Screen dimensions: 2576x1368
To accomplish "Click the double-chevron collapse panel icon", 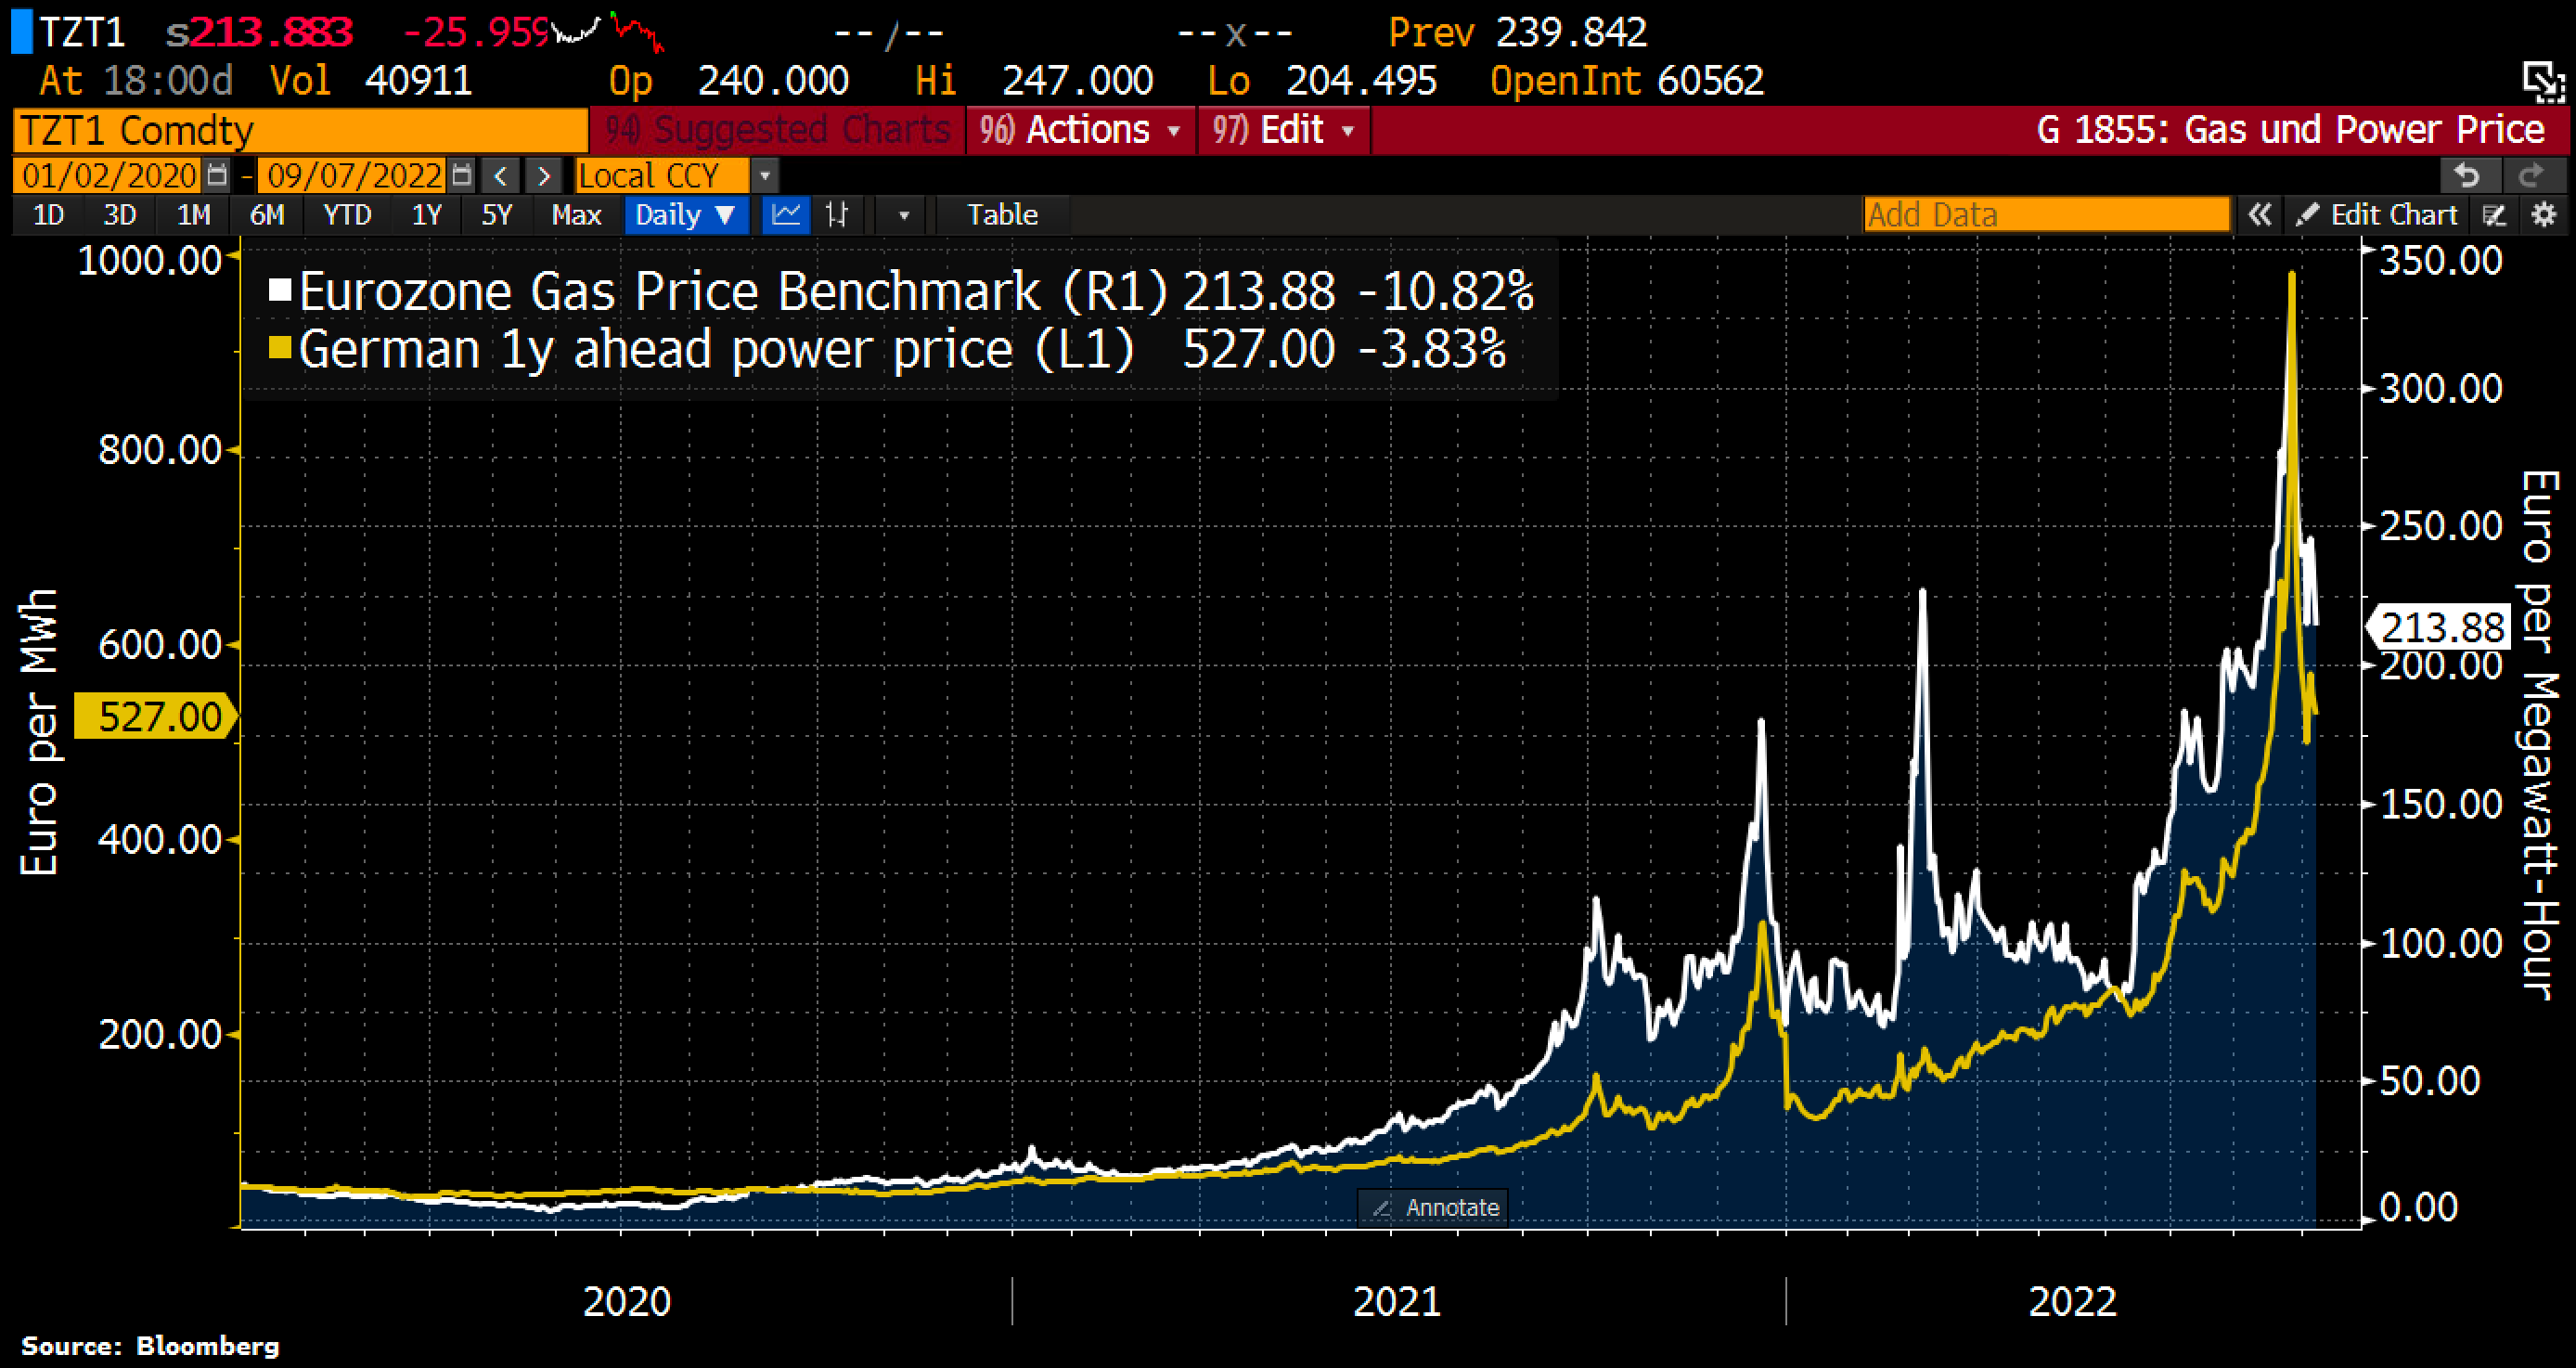I will click(x=2259, y=215).
